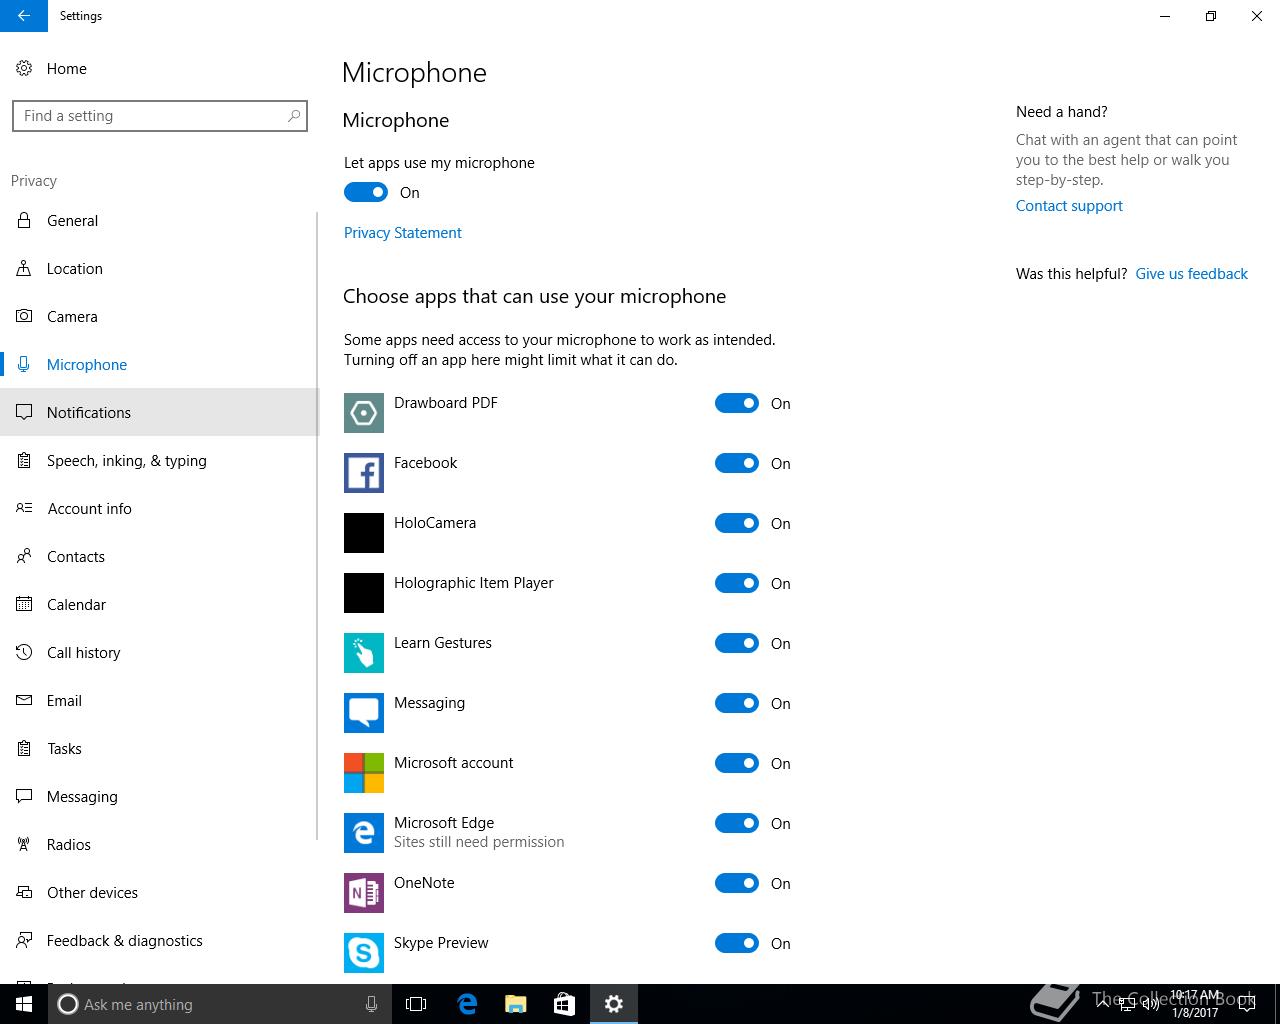
Task: Click the Learn Gestures hand icon
Action: (x=364, y=653)
